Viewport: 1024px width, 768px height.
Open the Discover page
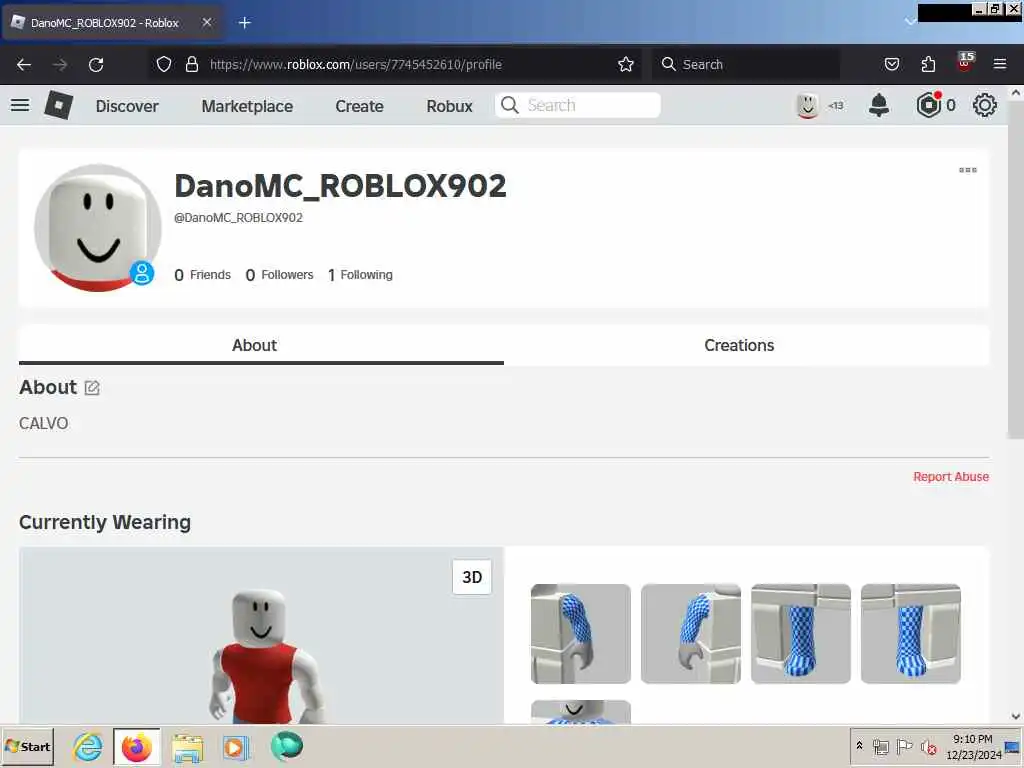(x=127, y=106)
